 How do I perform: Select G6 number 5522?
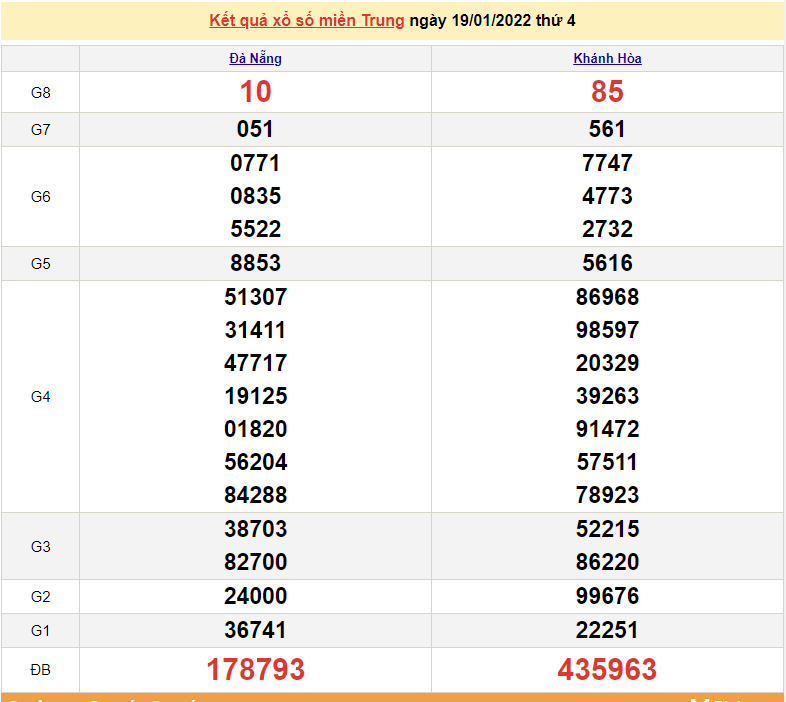click(256, 229)
